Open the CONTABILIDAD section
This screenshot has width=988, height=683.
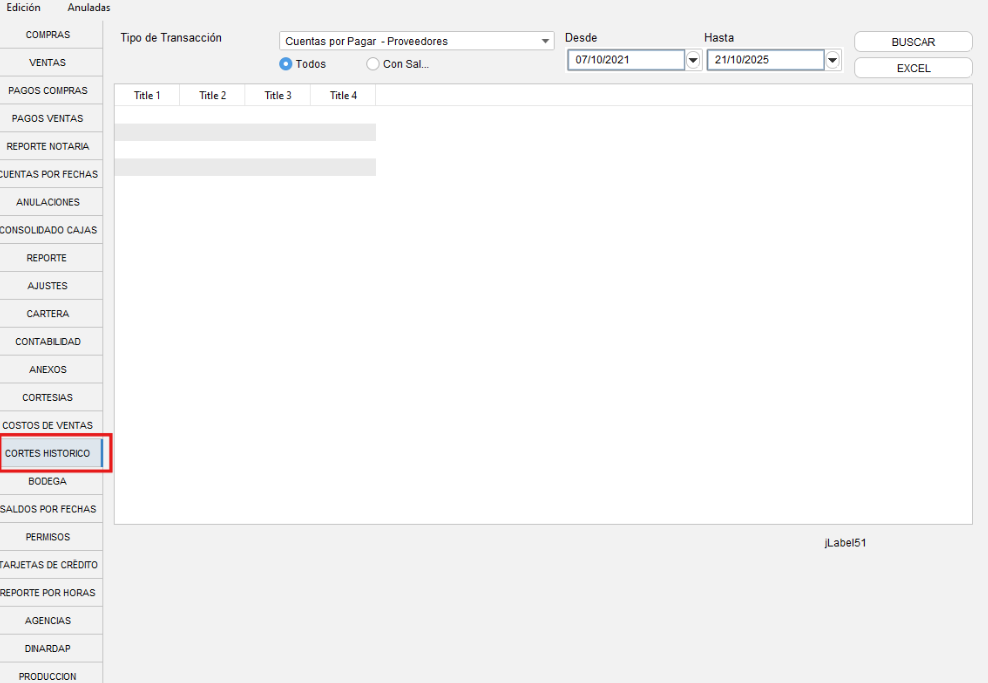tap(48, 342)
